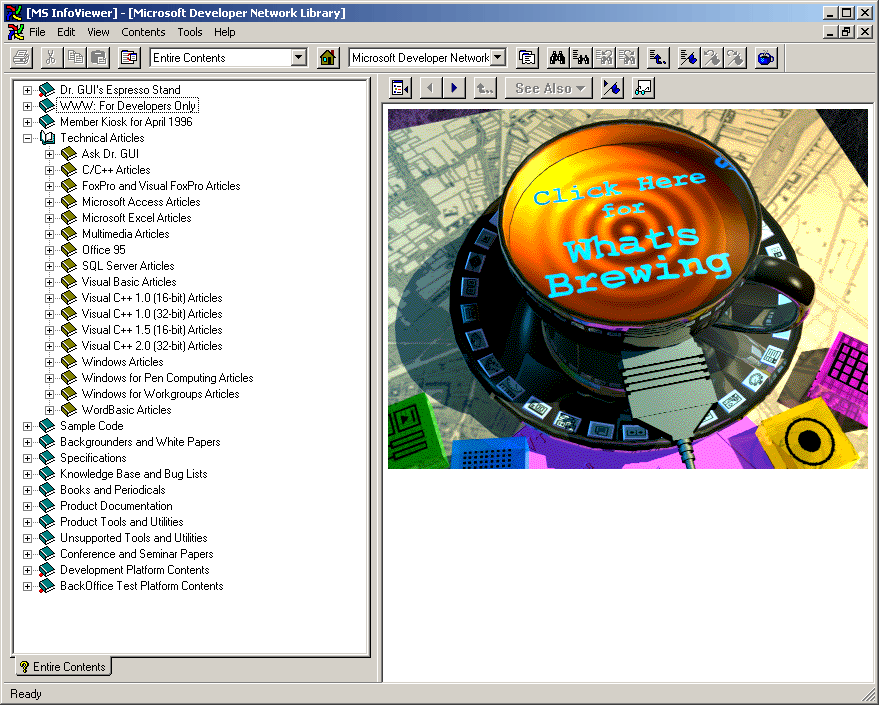This screenshot has width=879, height=705.
Task: Open the Tools menu
Action: [190, 32]
